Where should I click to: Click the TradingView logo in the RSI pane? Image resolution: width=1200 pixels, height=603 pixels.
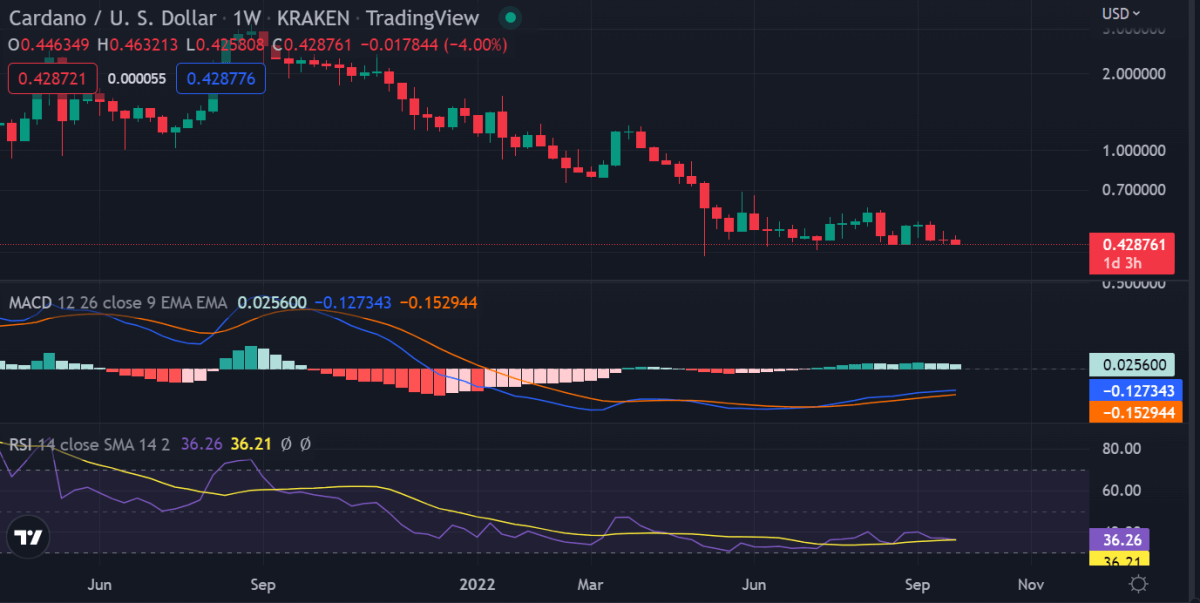29,537
